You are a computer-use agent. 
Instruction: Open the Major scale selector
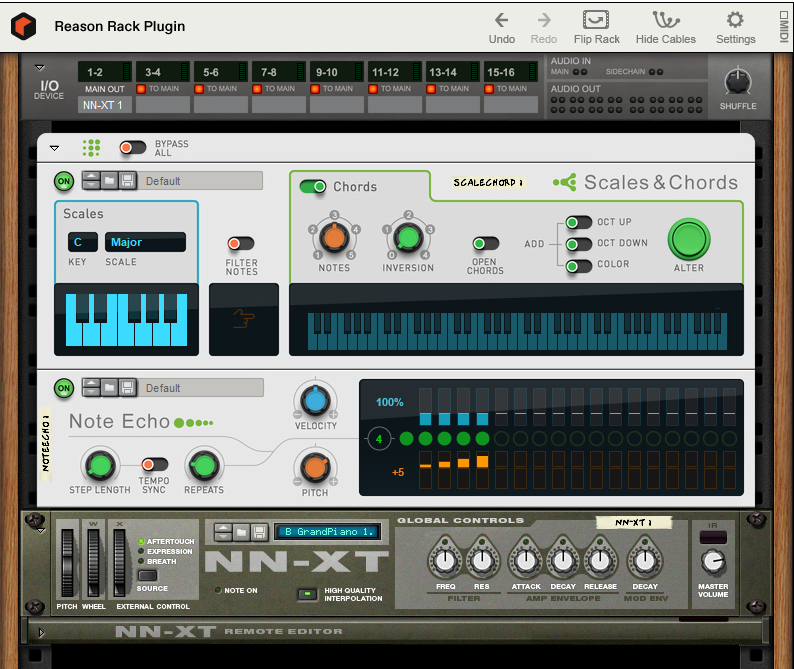[145, 242]
